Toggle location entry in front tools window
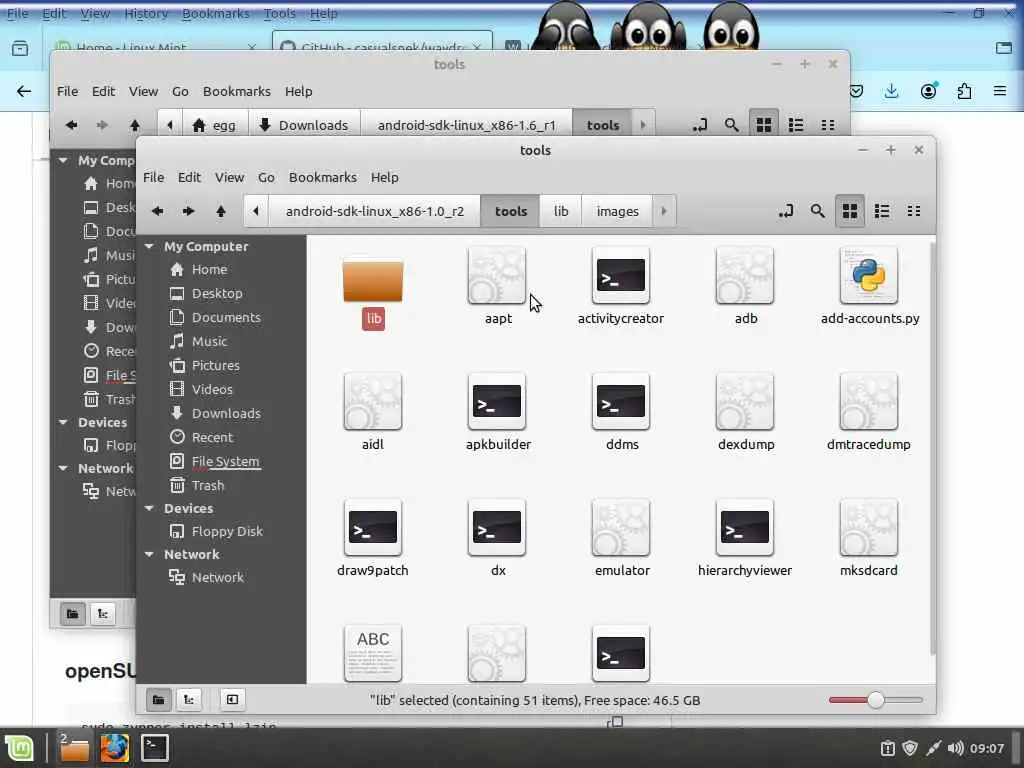This screenshot has width=1024, height=768. pyautogui.click(x=786, y=211)
